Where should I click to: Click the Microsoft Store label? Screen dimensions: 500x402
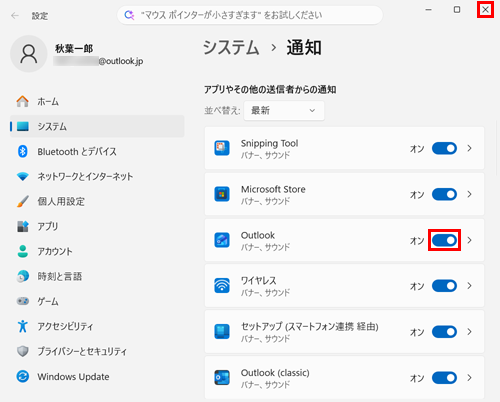pyautogui.click(x=273, y=189)
